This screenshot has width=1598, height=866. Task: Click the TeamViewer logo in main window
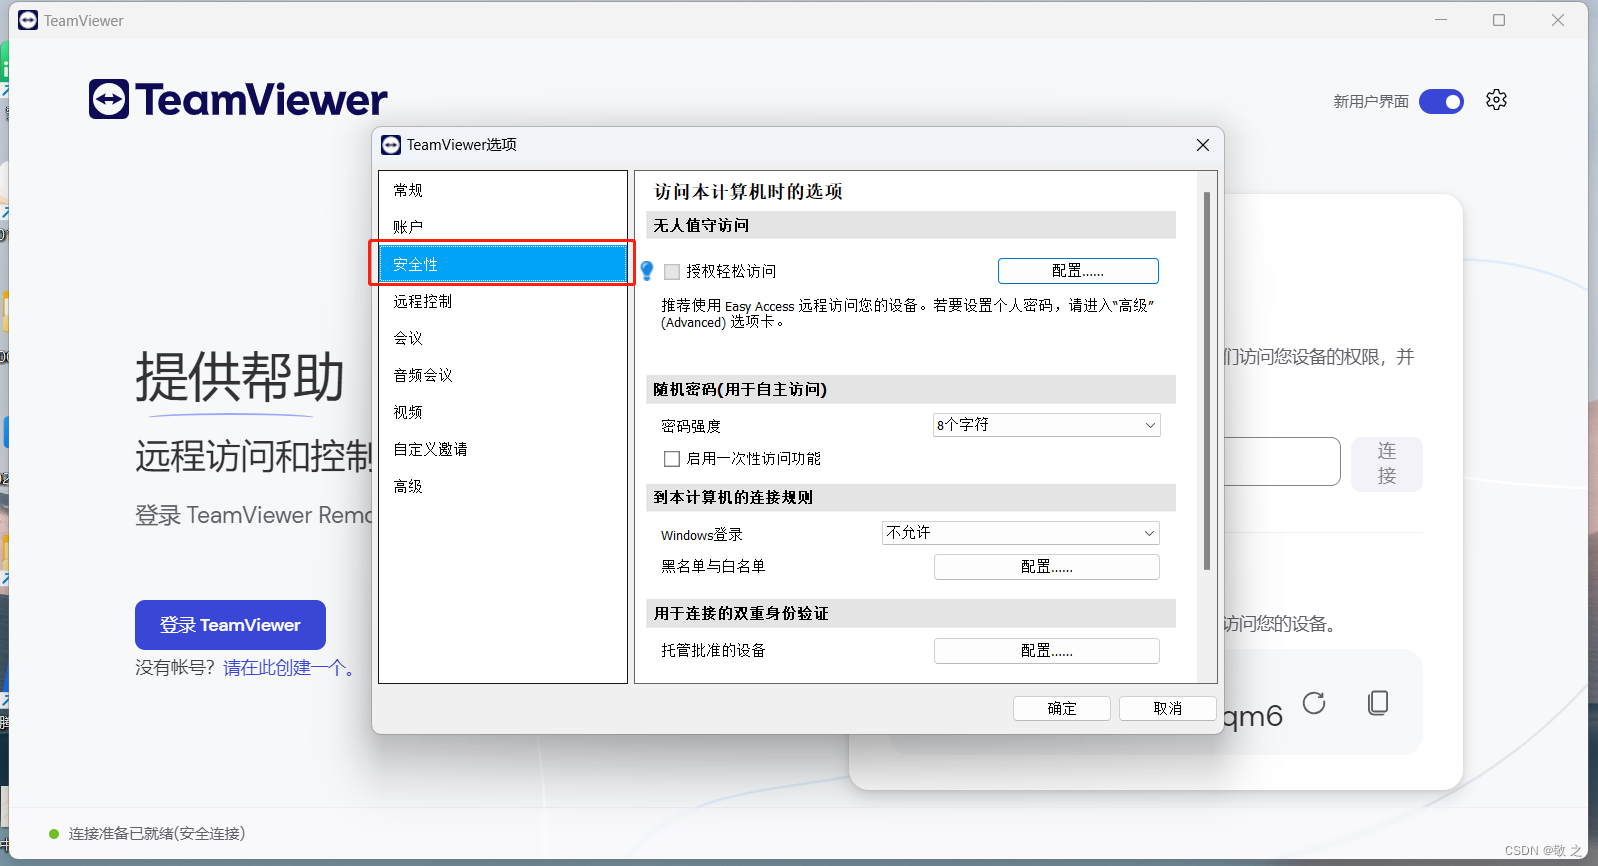(x=238, y=99)
